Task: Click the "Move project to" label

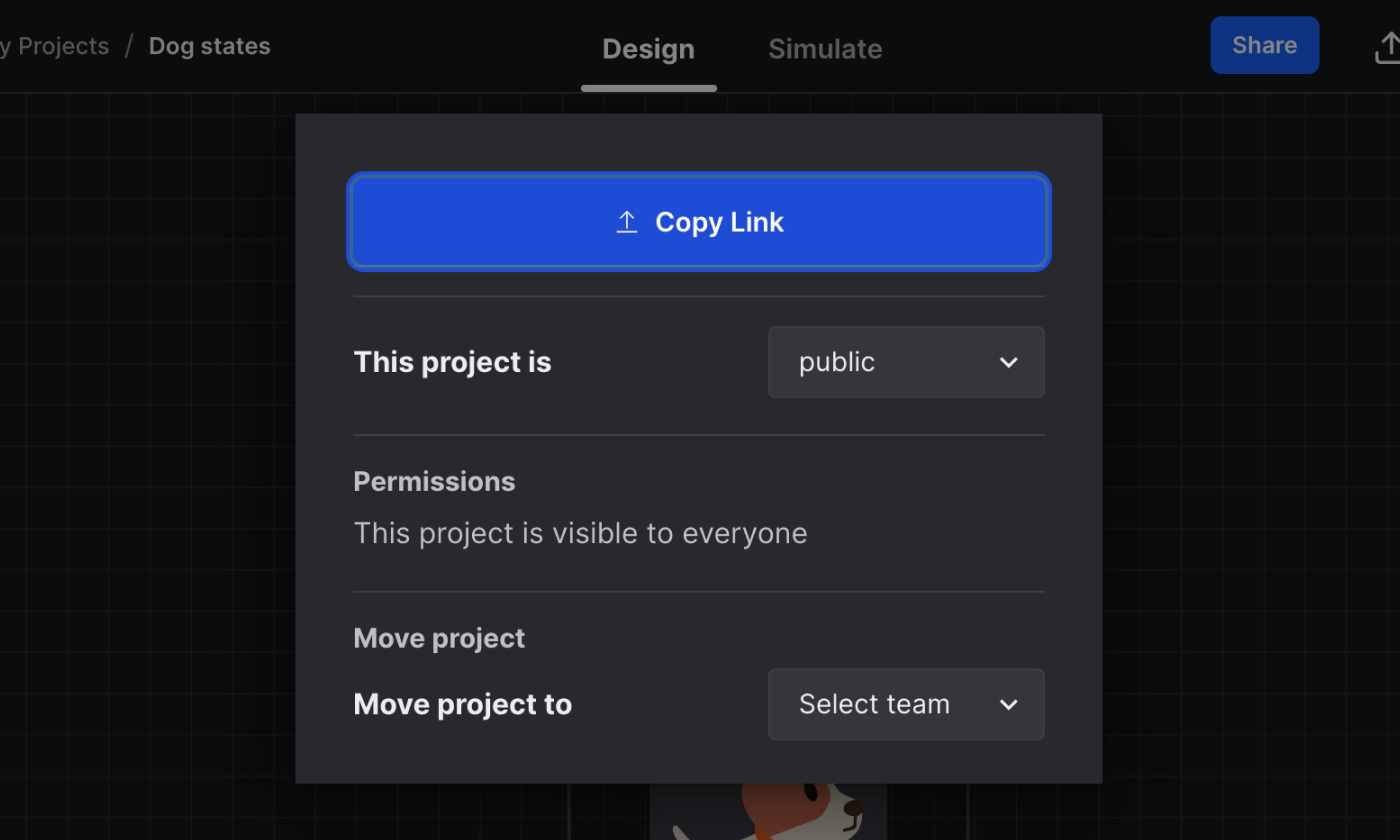Action: (x=462, y=705)
